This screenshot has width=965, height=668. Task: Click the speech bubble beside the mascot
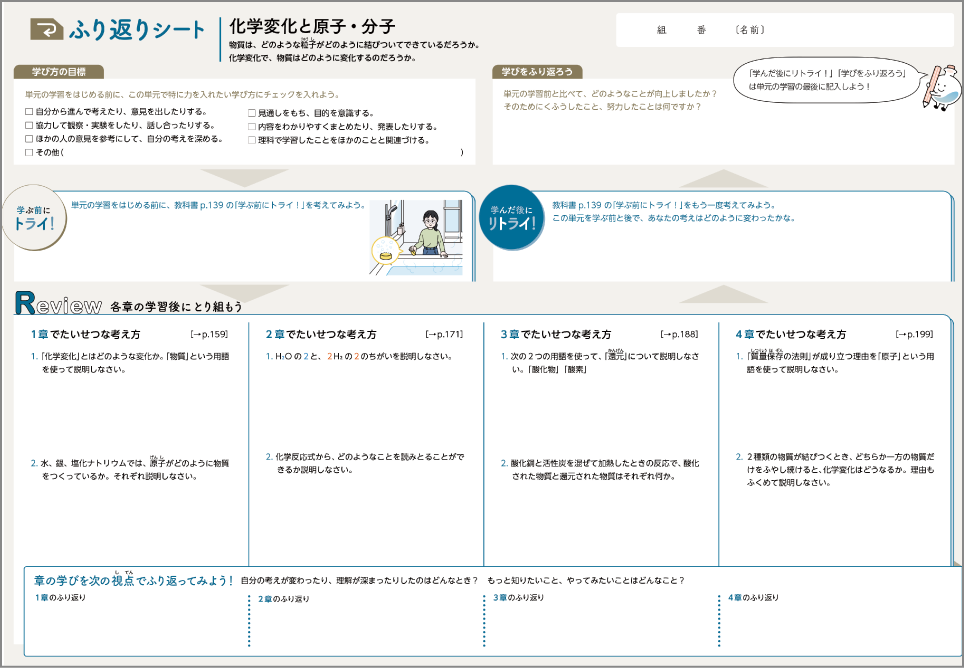820,80
